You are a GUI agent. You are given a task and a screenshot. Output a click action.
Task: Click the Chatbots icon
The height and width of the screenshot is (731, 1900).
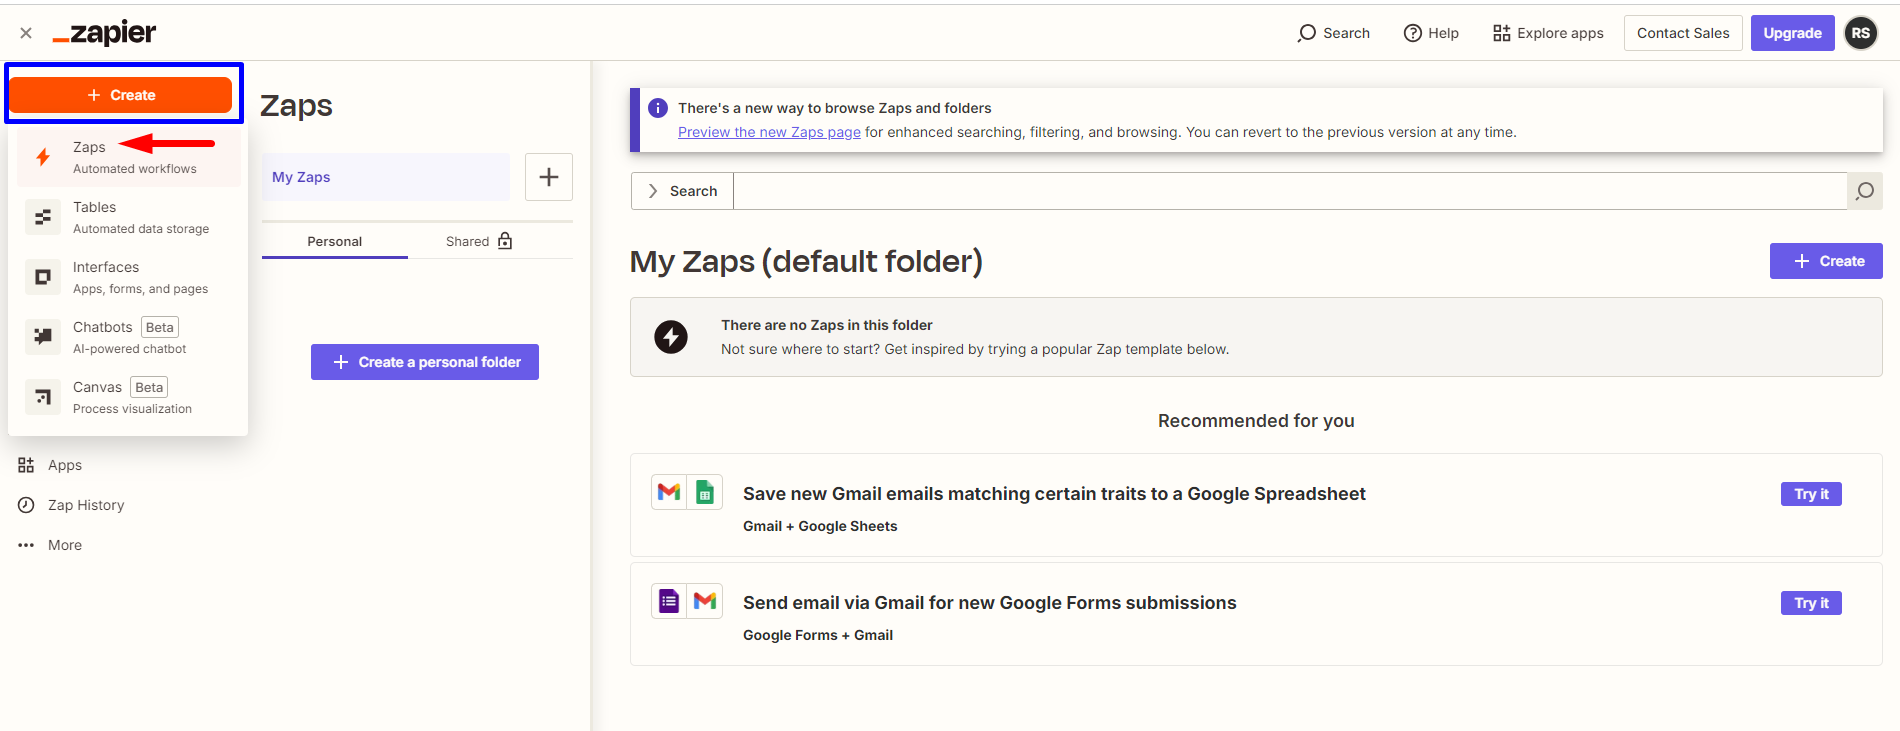43,337
